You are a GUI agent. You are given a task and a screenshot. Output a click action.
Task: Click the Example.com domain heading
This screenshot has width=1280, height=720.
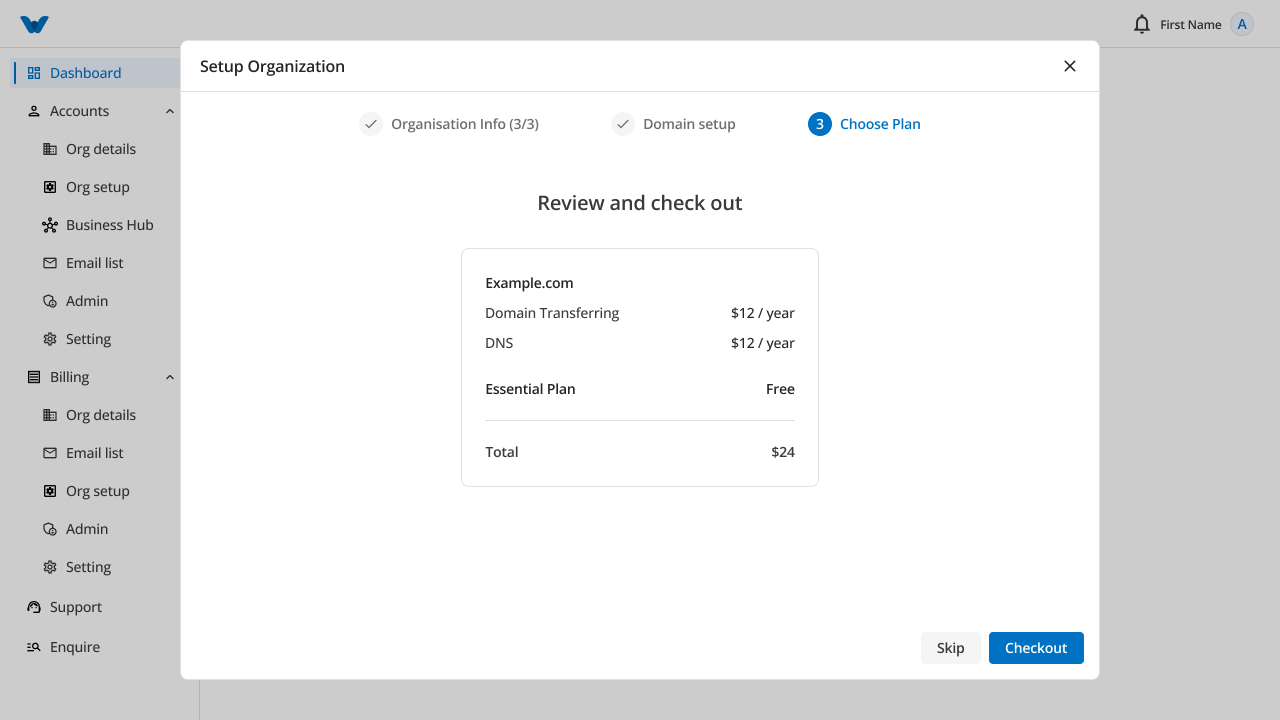[529, 283]
